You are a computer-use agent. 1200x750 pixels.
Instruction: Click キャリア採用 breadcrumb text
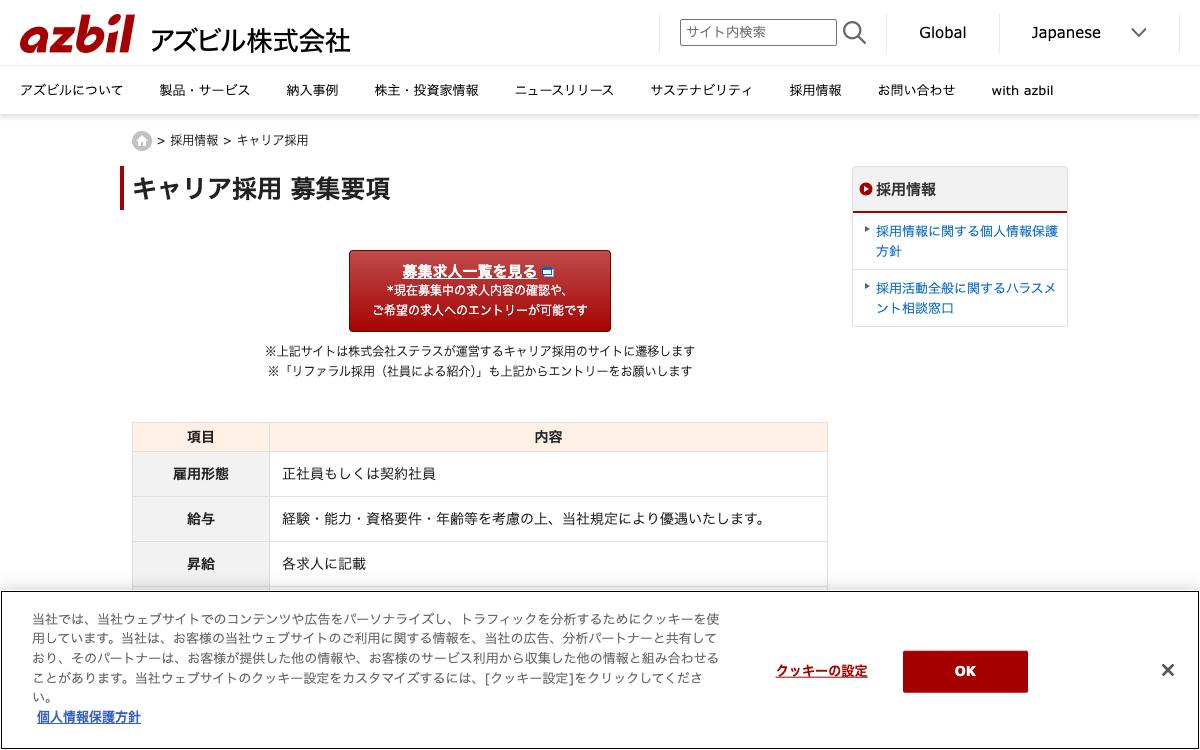click(x=272, y=141)
